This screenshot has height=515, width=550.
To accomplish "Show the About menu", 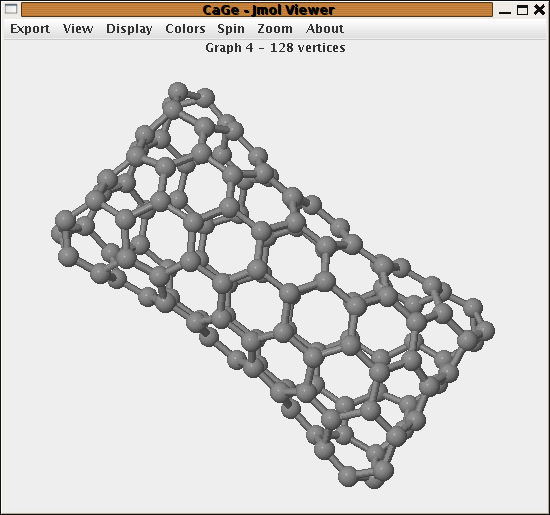I will point(325,29).
